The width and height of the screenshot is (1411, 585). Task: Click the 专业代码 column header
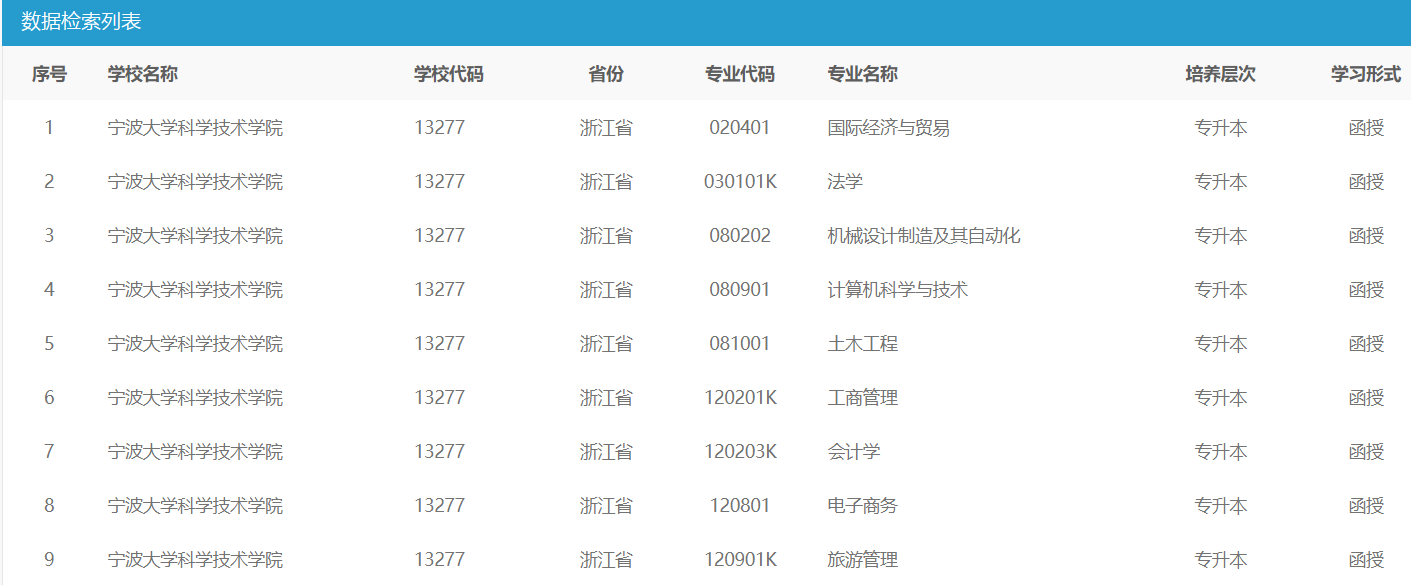(x=740, y=74)
